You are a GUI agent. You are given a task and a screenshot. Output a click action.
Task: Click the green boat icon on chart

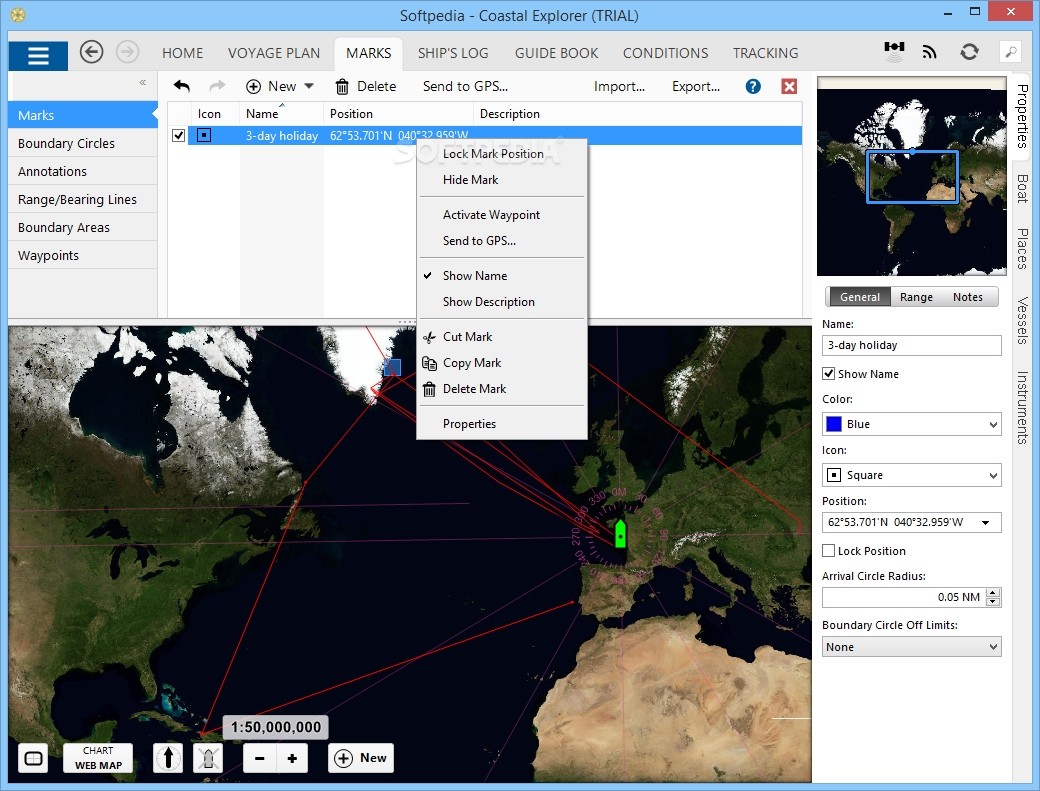620,534
